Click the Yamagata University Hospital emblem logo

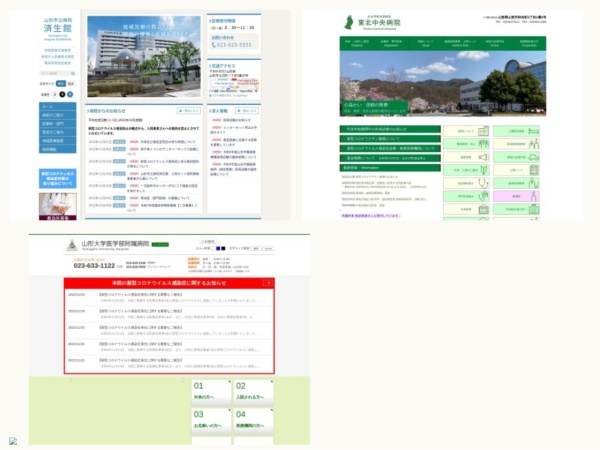click(72, 245)
